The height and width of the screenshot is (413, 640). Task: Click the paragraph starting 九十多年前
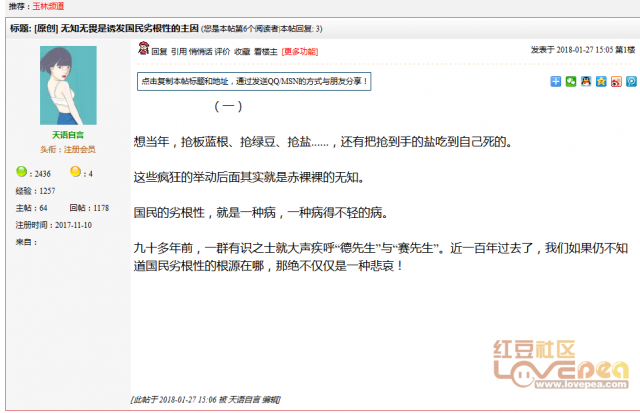[381, 257]
